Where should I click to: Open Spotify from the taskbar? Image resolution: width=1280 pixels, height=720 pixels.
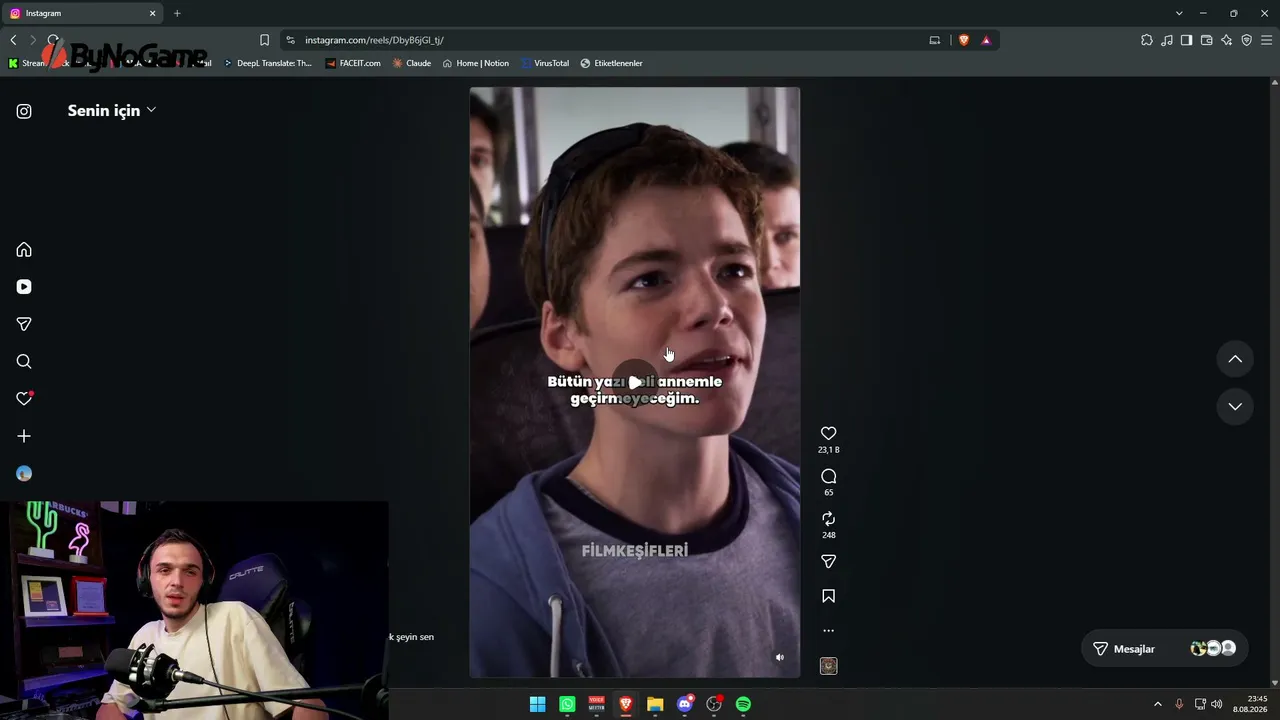tap(743, 704)
